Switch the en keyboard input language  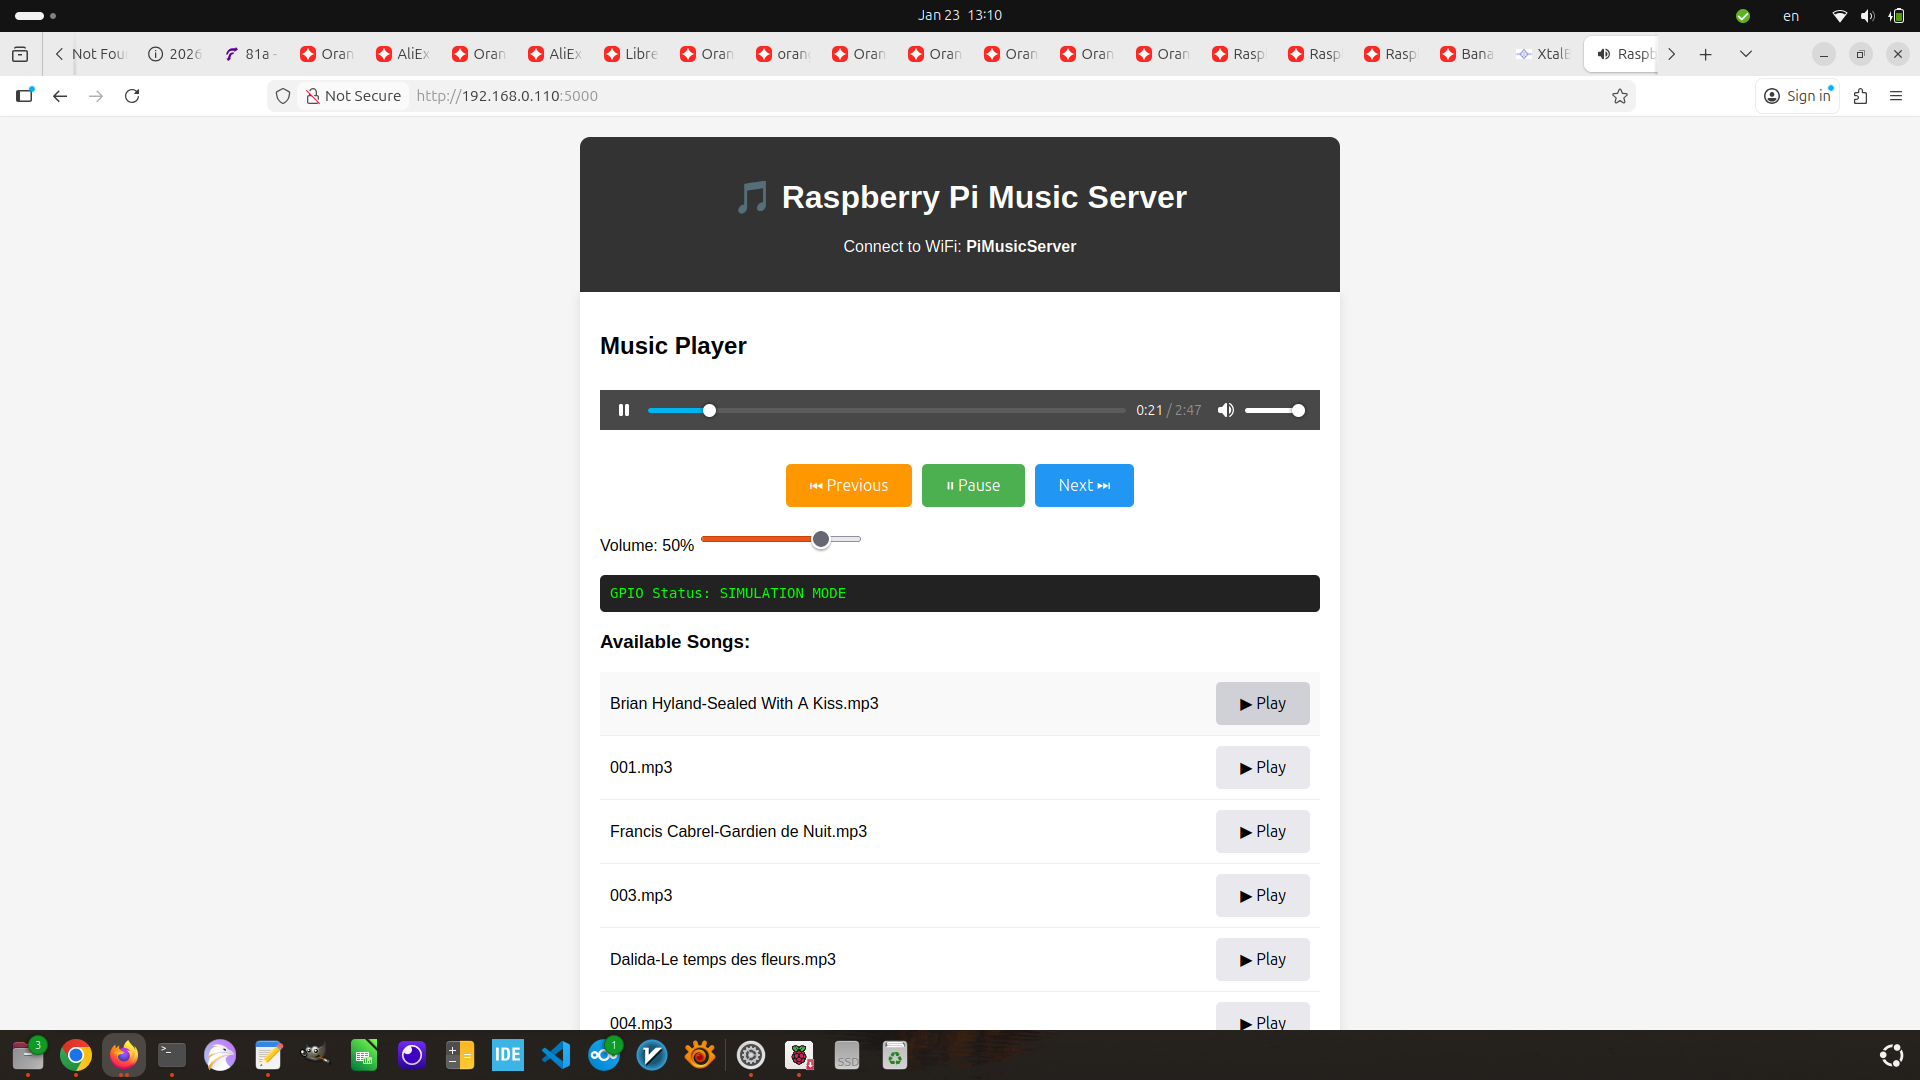(x=1791, y=15)
